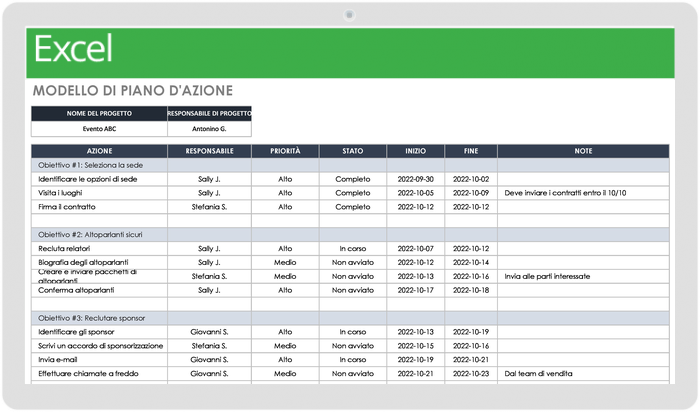The image size is (700, 412).
Task: Click the NOME DEL PROGETTO header cell
Action: pyautogui.click(x=99, y=113)
